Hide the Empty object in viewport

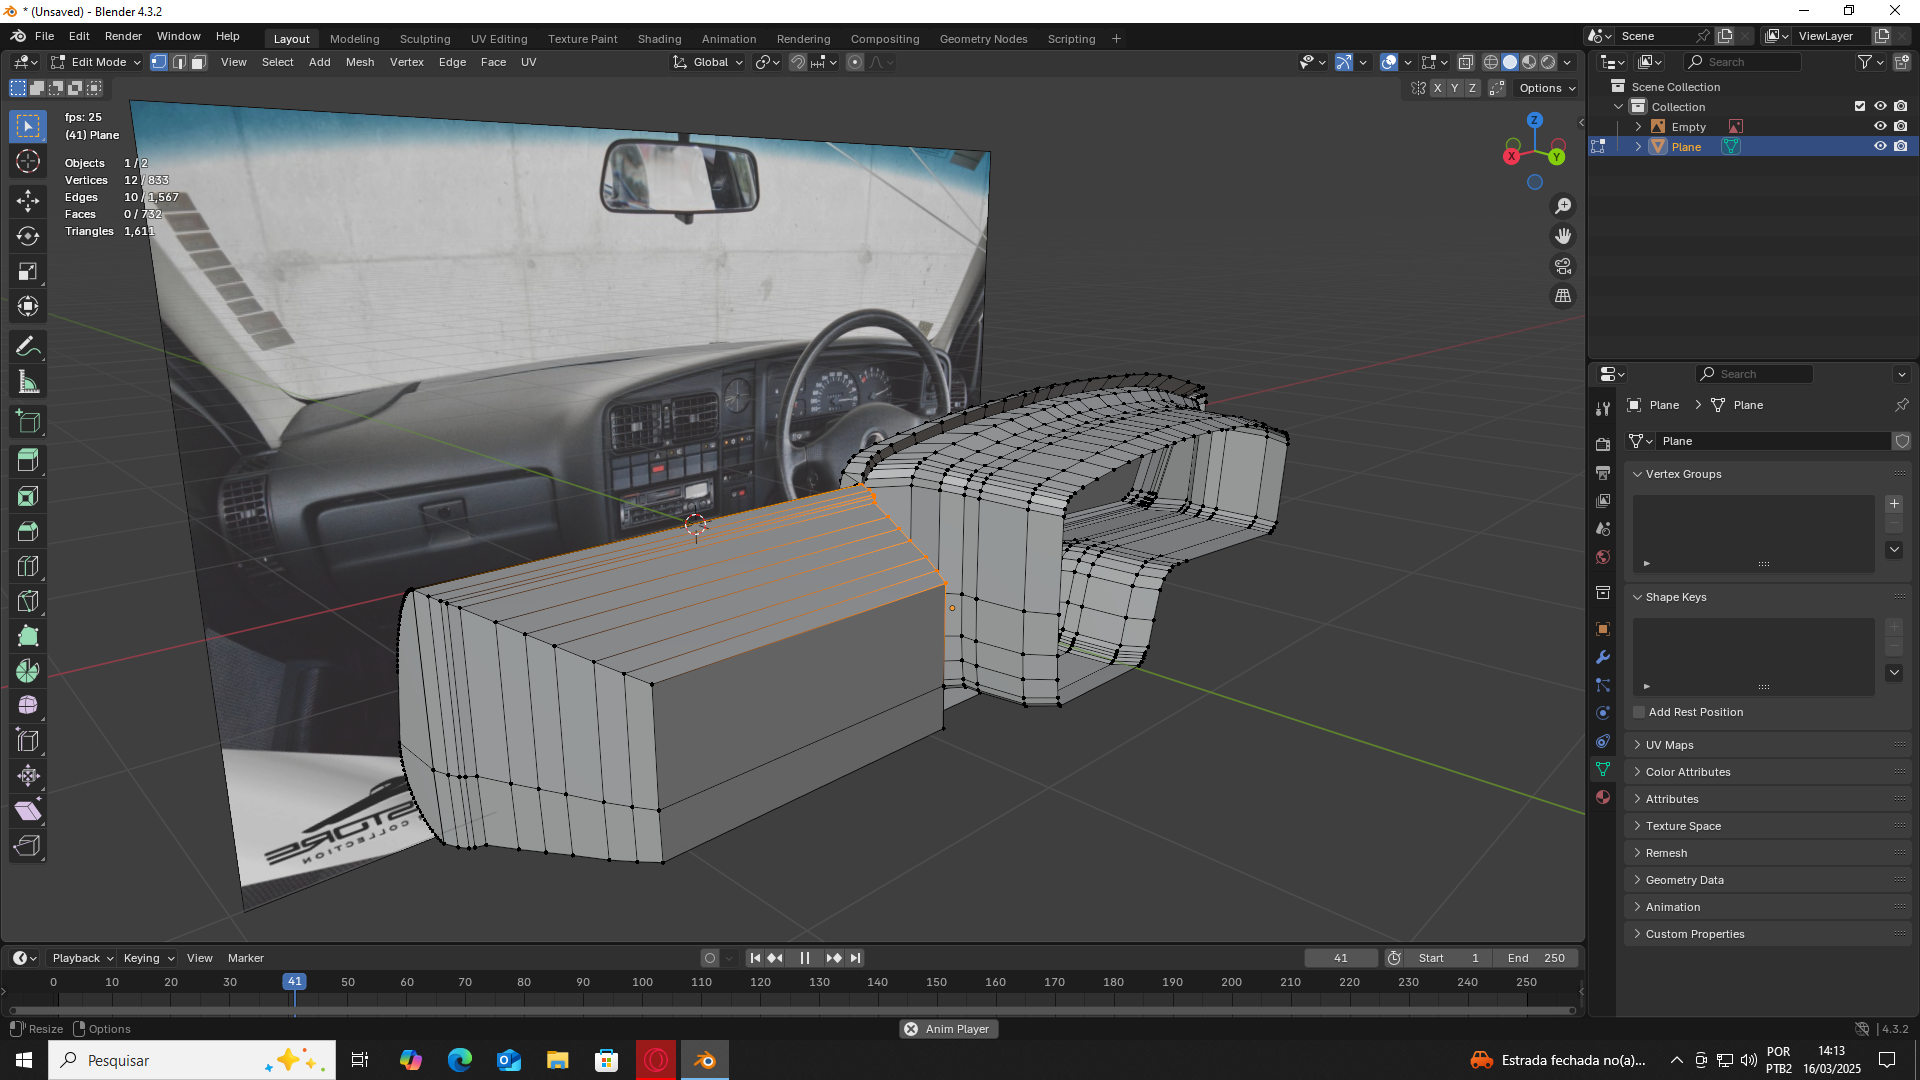(x=1879, y=127)
